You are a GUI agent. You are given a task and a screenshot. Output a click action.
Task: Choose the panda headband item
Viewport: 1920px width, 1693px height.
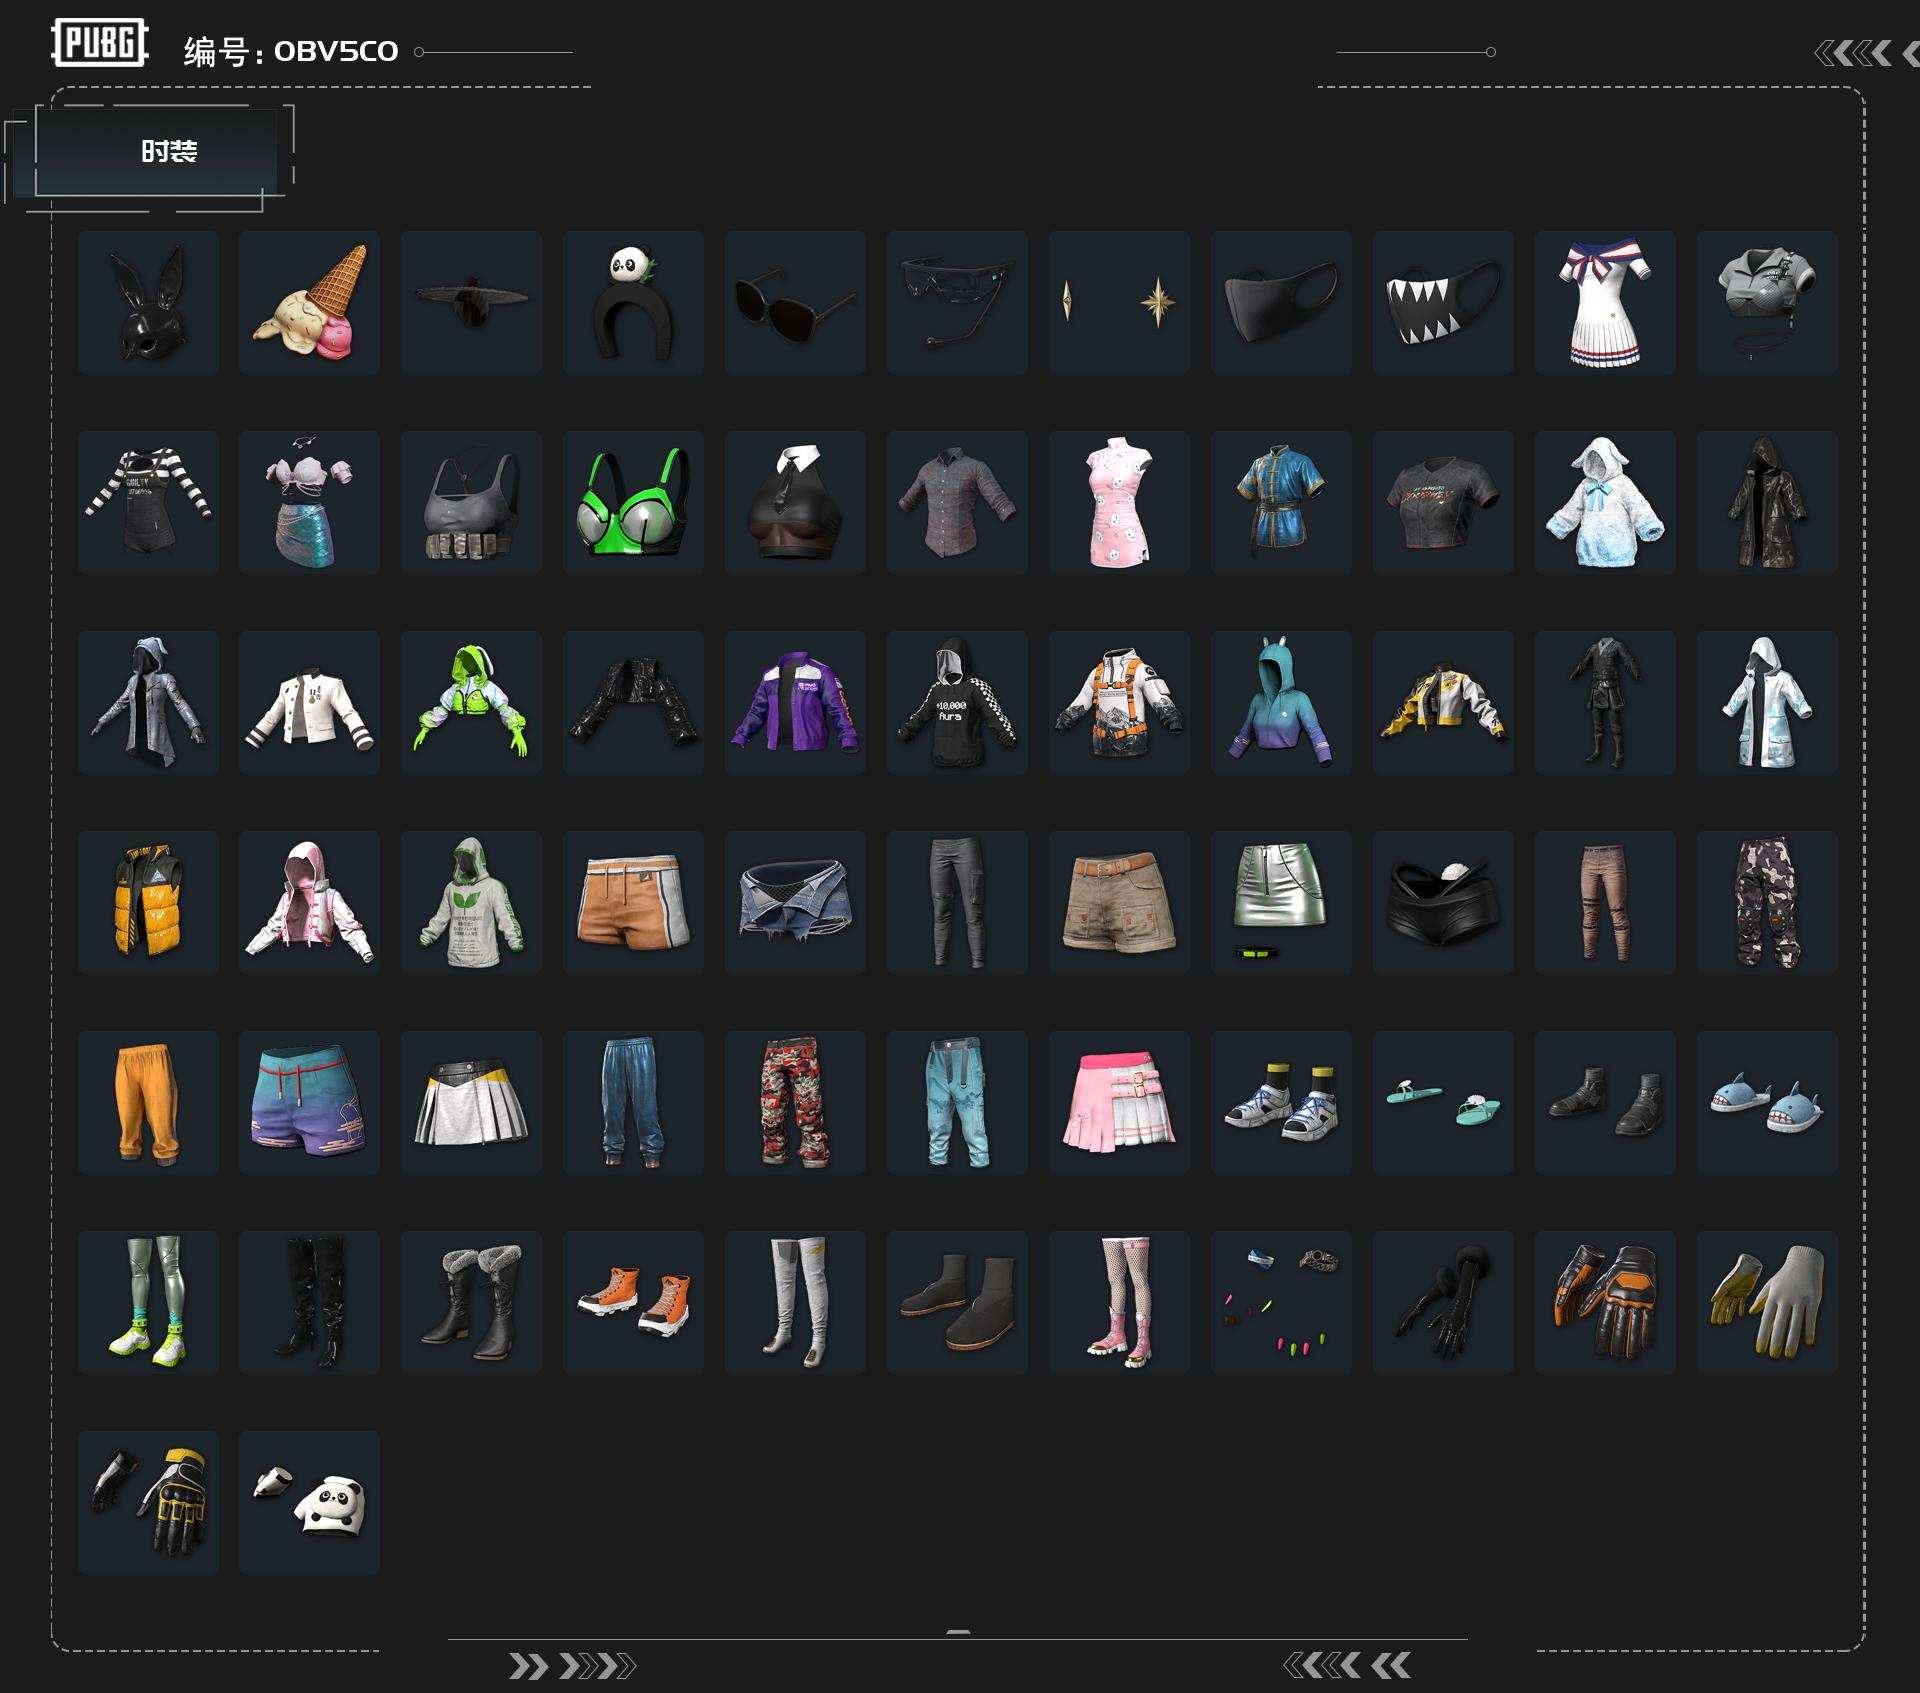pos(633,302)
